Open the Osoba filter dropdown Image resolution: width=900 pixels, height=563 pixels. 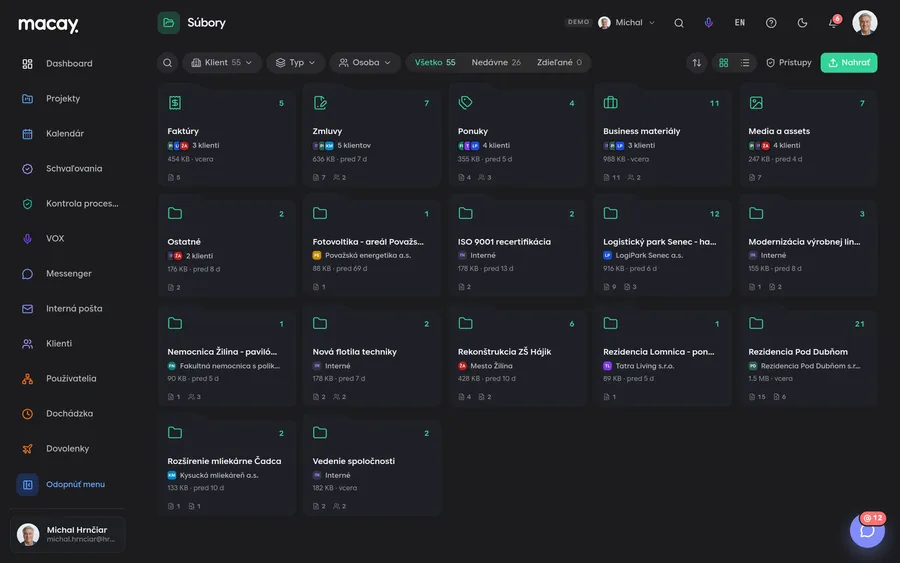(364, 63)
